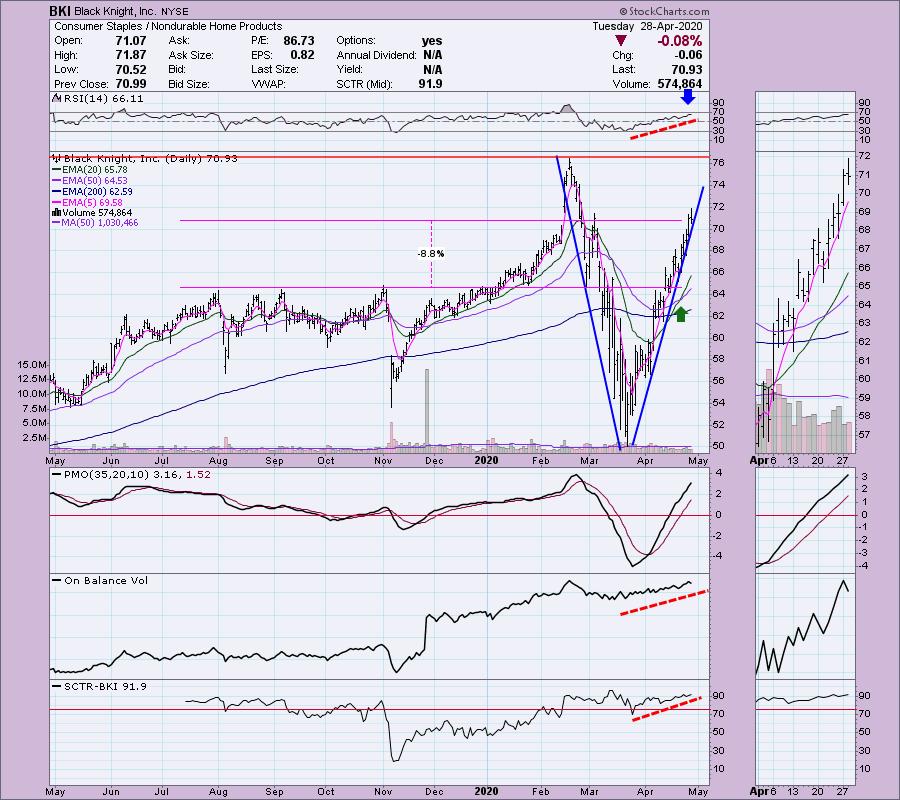This screenshot has height=800, width=900.
Task: Click the -8.8% measurement label
Action: pyautogui.click(x=431, y=254)
